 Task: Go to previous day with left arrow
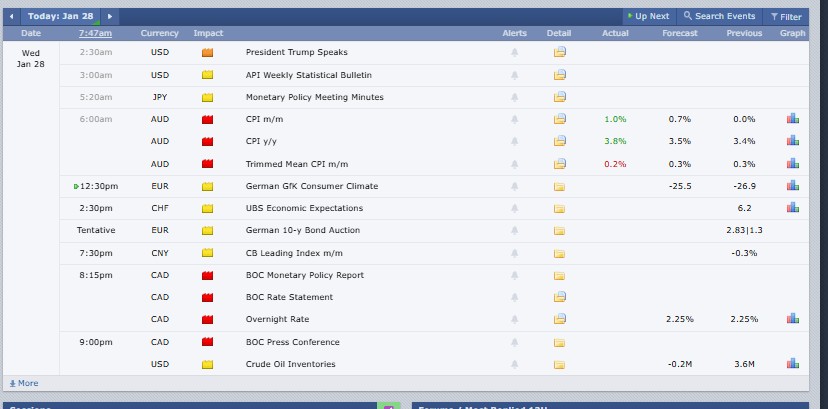(x=12, y=16)
